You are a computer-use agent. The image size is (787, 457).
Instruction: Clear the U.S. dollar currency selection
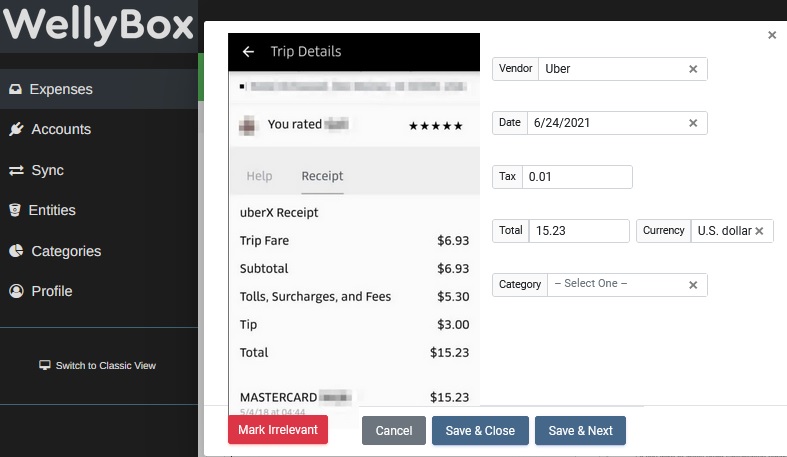tap(759, 231)
